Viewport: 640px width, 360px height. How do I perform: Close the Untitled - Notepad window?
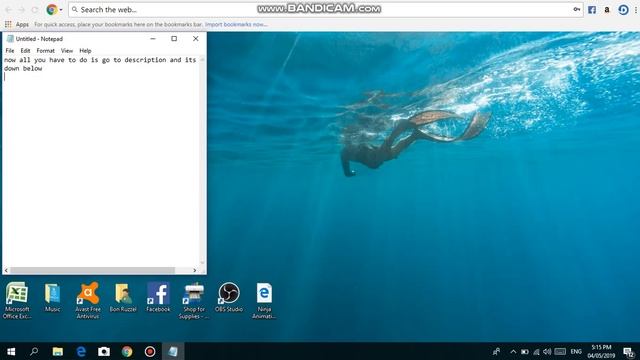tap(196, 39)
